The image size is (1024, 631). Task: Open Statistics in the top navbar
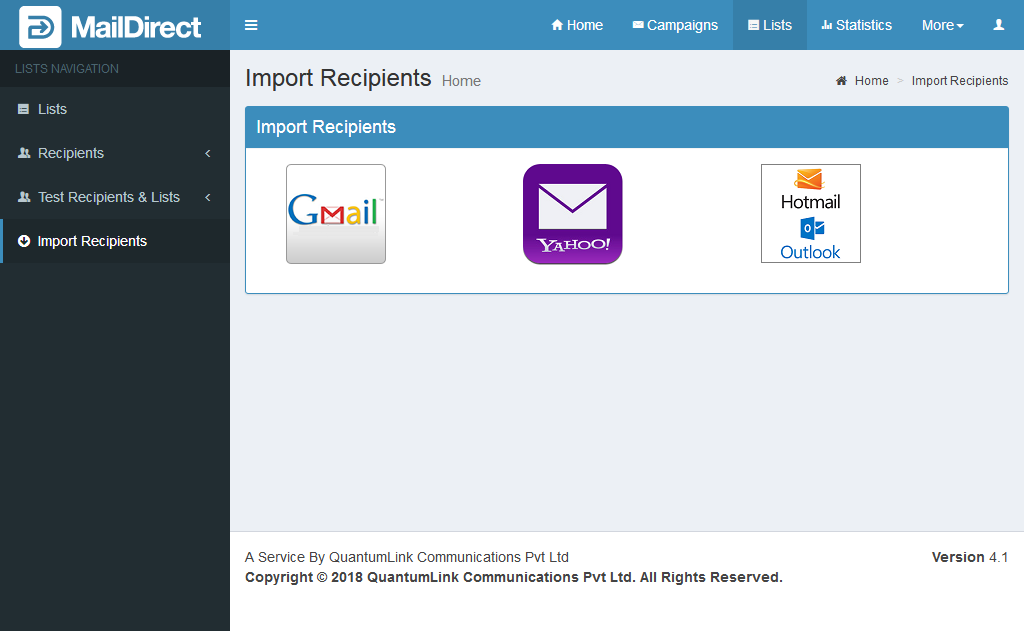[856, 25]
